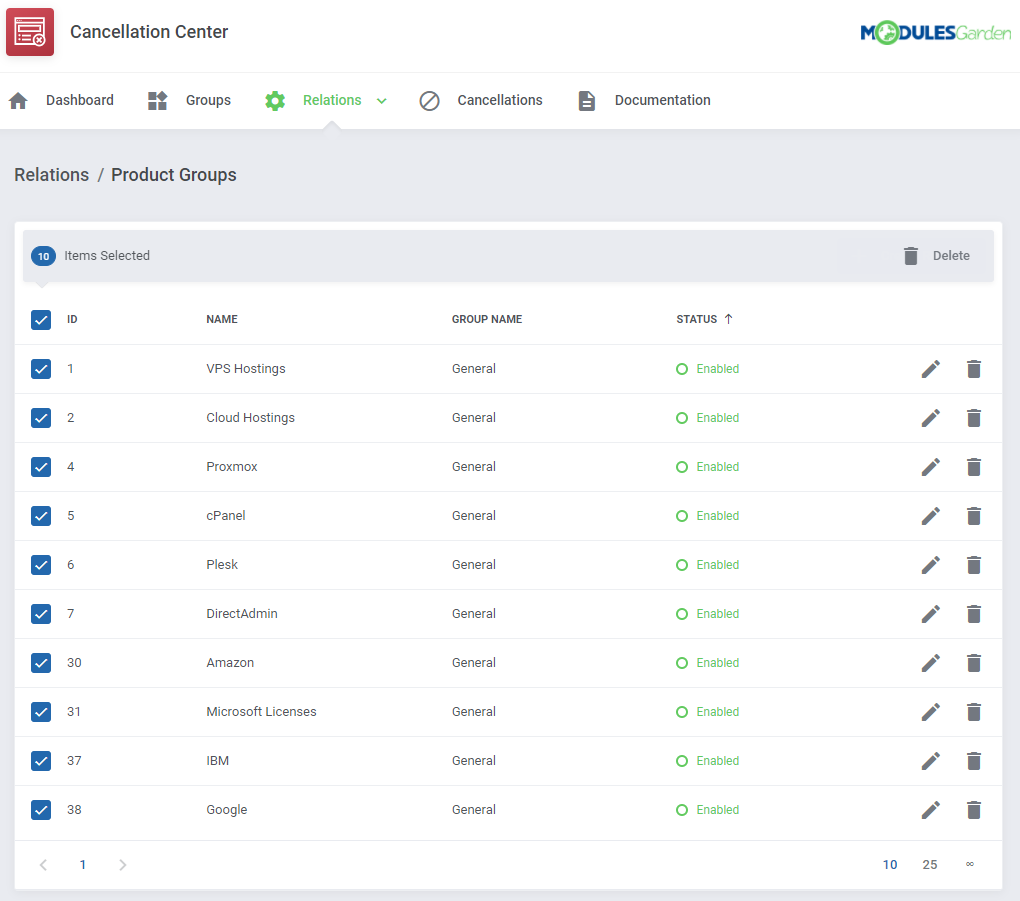Go to next page arrow
1020x901 pixels.
pos(122,865)
